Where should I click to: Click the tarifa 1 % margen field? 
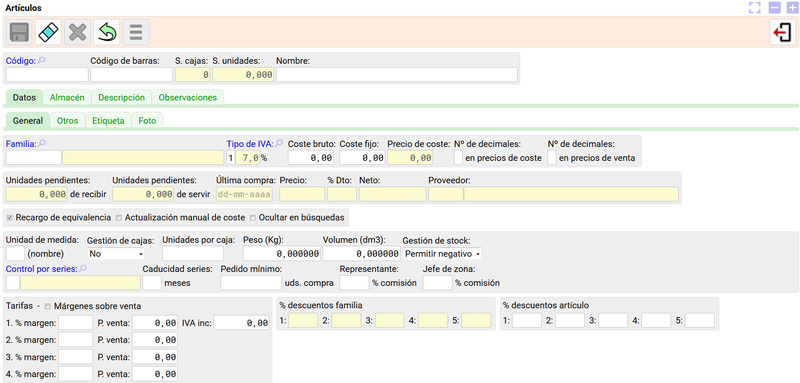[x=76, y=323]
